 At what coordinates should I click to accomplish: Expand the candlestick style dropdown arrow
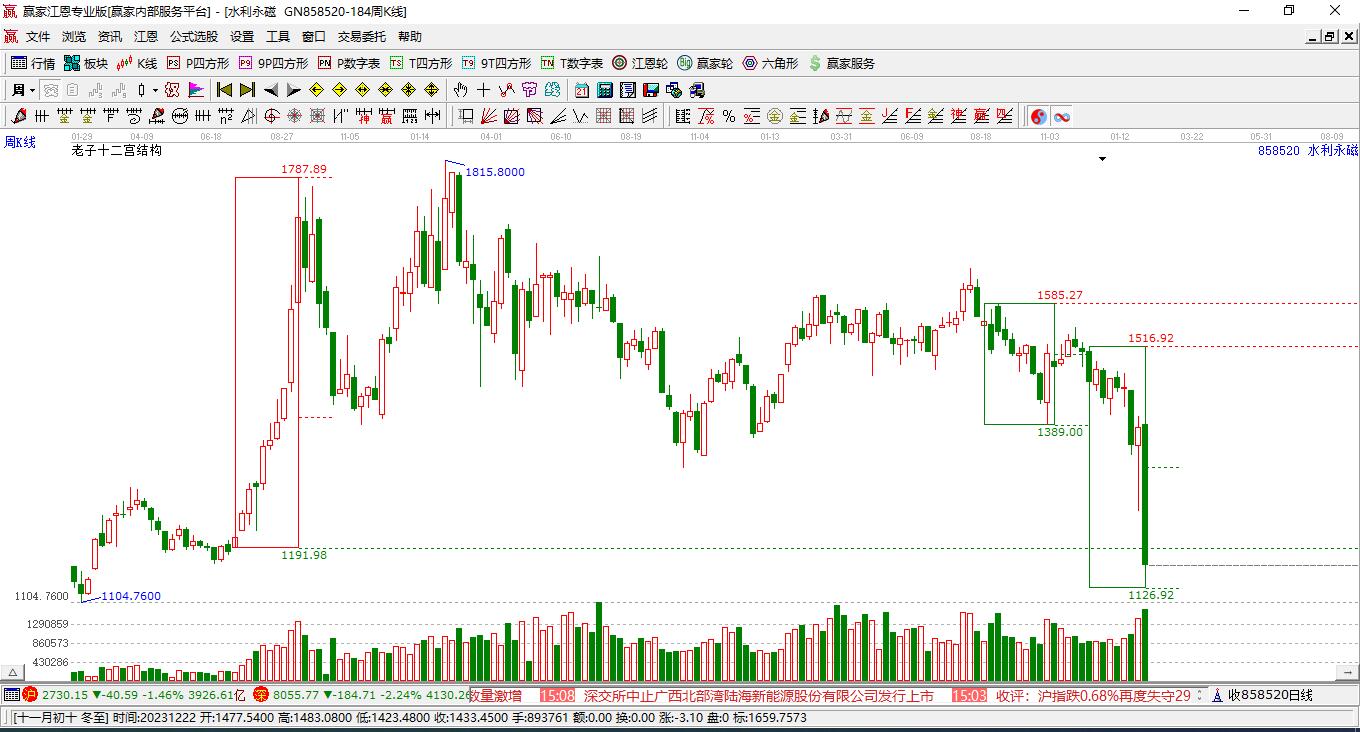tap(155, 90)
